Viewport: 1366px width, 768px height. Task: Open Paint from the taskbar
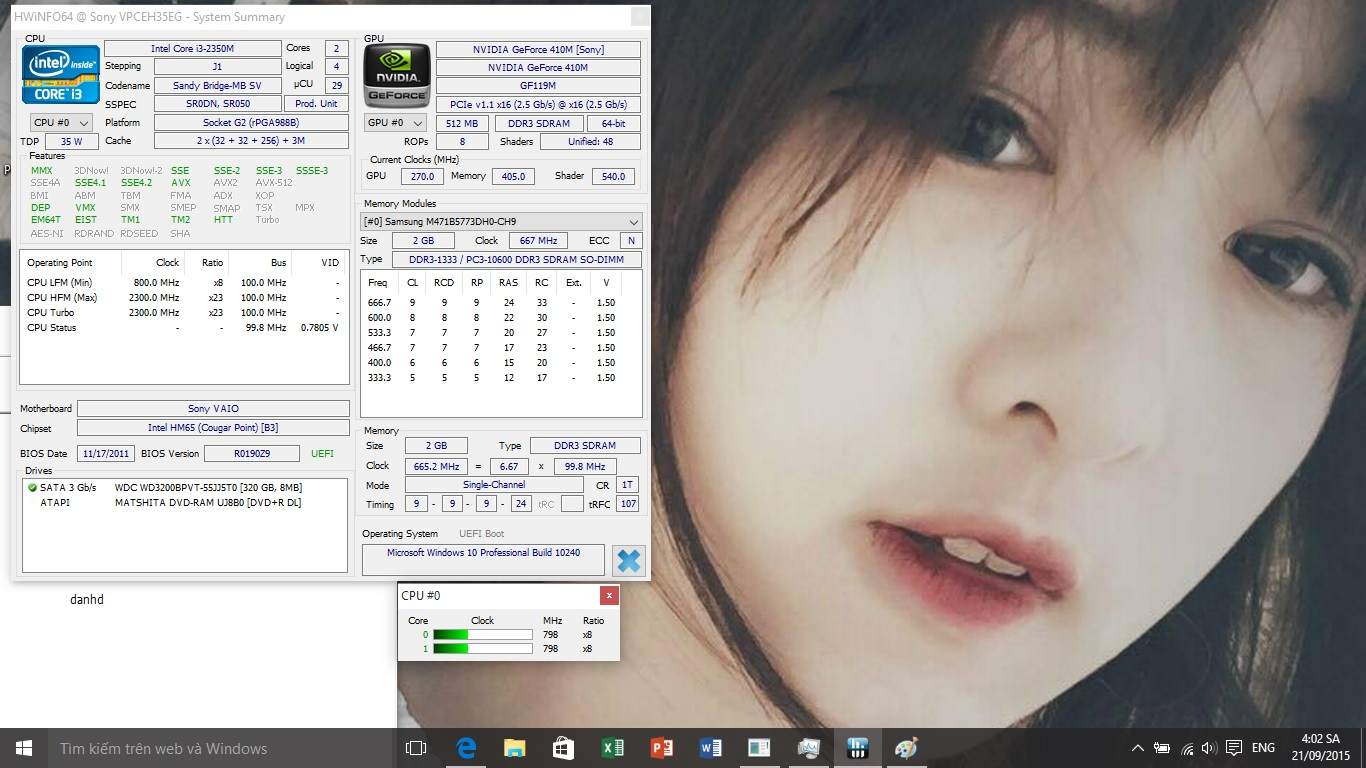click(906, 748)
